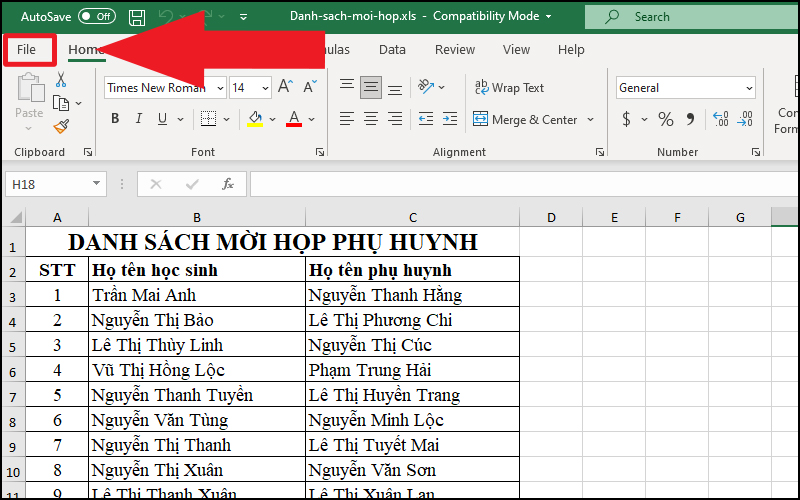Expand the Name Box dropdown arrow
Image resolution: width=800 pixels, height=500 pixels.
pyautogui.click(x=96, y=184)
